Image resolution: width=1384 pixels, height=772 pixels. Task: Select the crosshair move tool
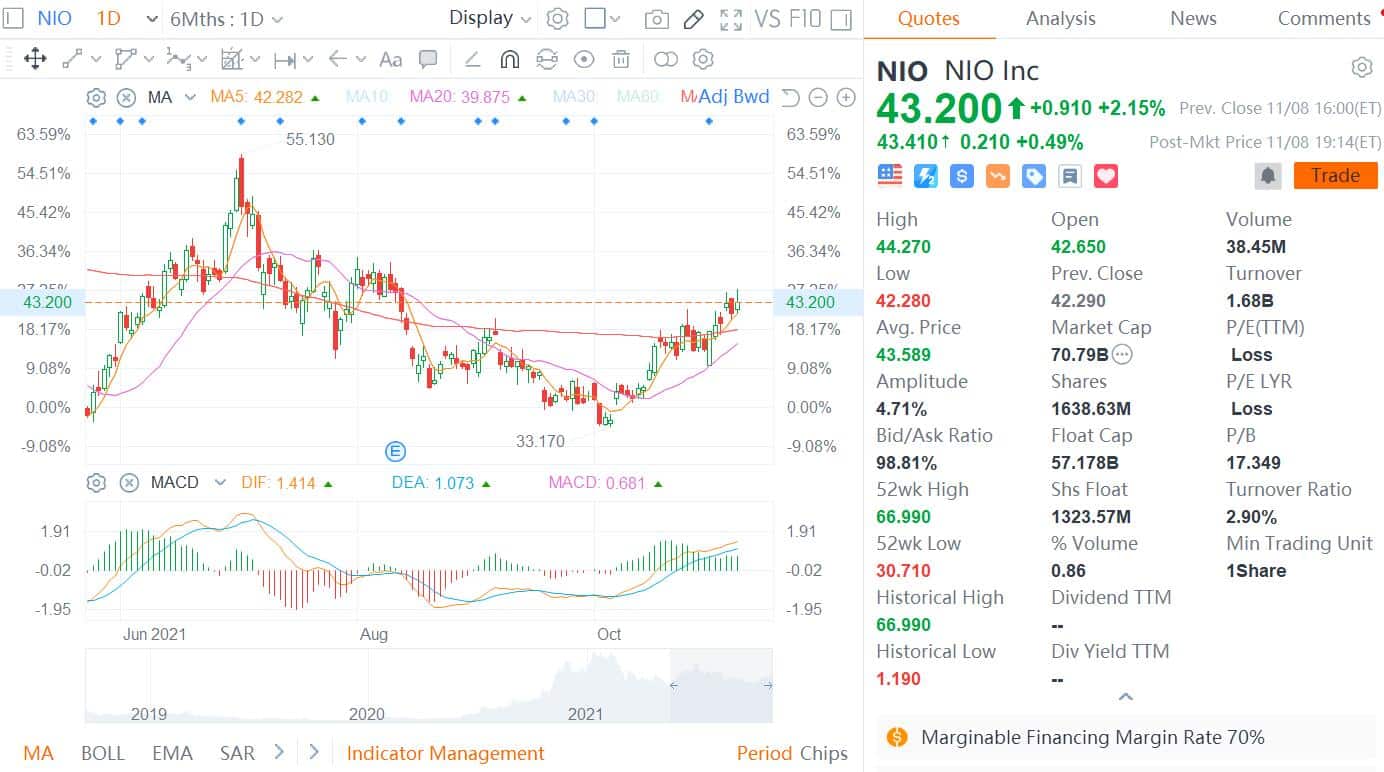pos(35,59)
